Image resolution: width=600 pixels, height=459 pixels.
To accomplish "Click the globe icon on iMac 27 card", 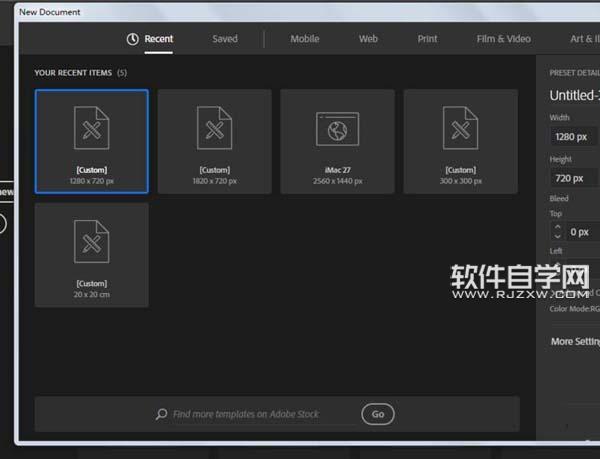I will (338, 130).
